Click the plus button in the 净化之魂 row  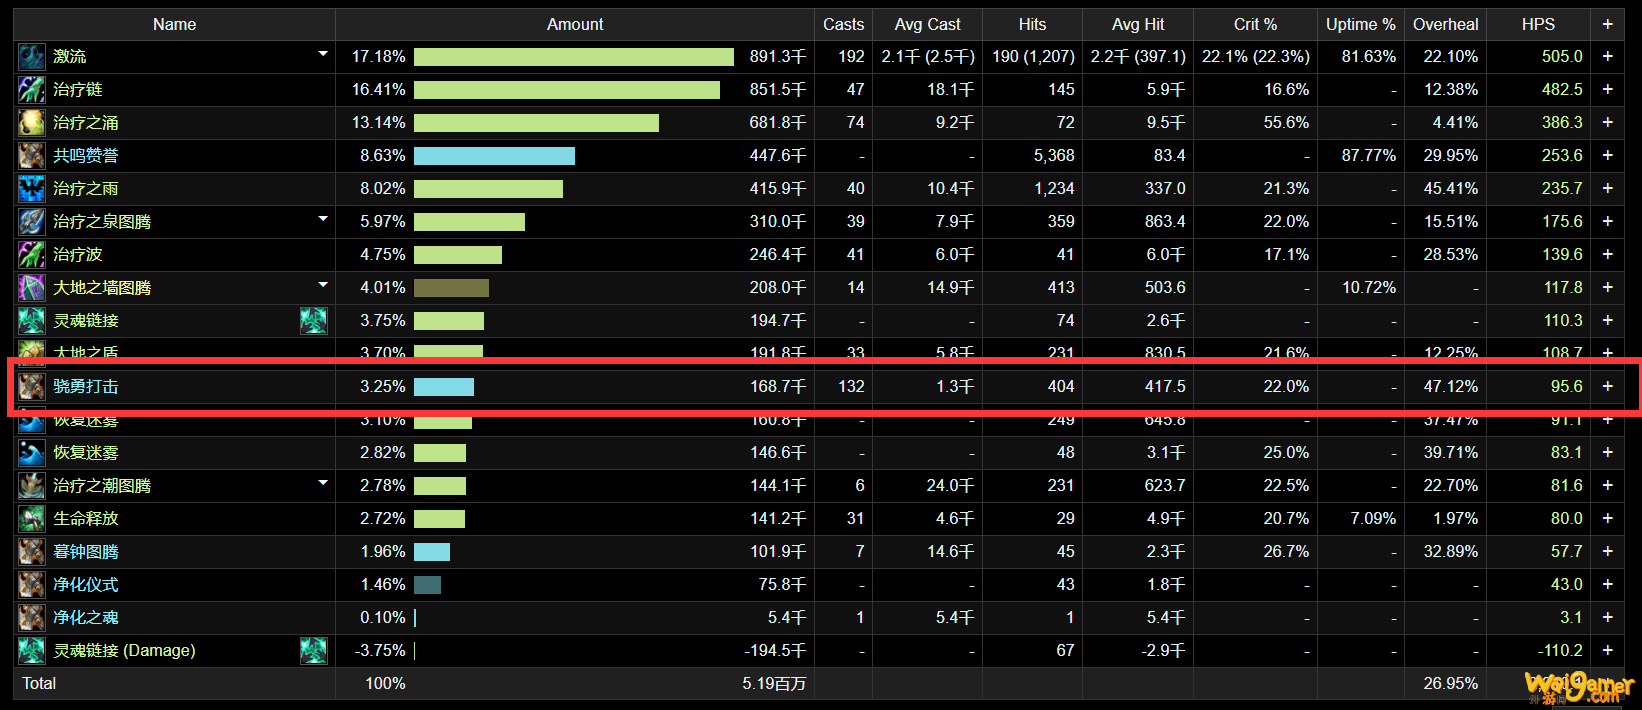[x=1608, y=618]
